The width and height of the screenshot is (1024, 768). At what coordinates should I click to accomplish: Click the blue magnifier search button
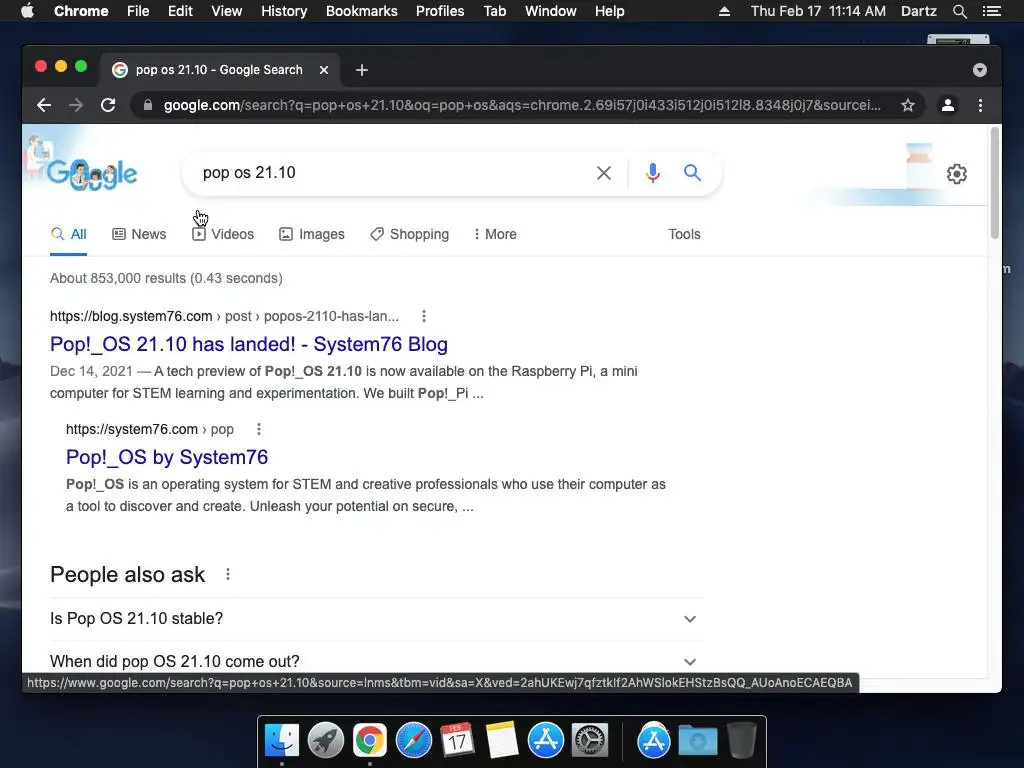tap(692, 172)
